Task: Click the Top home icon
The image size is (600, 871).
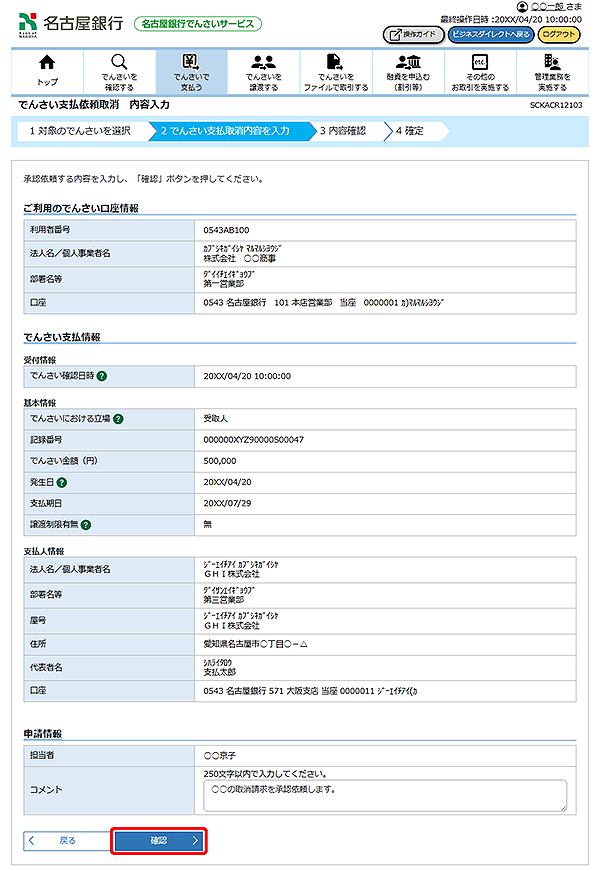Action: tap(47, 63)
